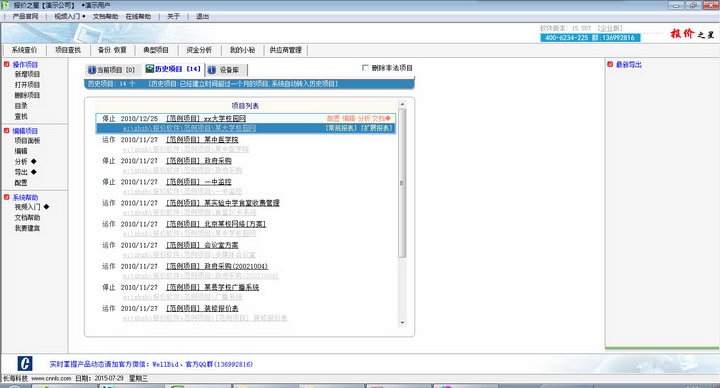Open 视频入门 in the top menu bar
This screenshot has height=388, width=720.
[x=69, y=17]
